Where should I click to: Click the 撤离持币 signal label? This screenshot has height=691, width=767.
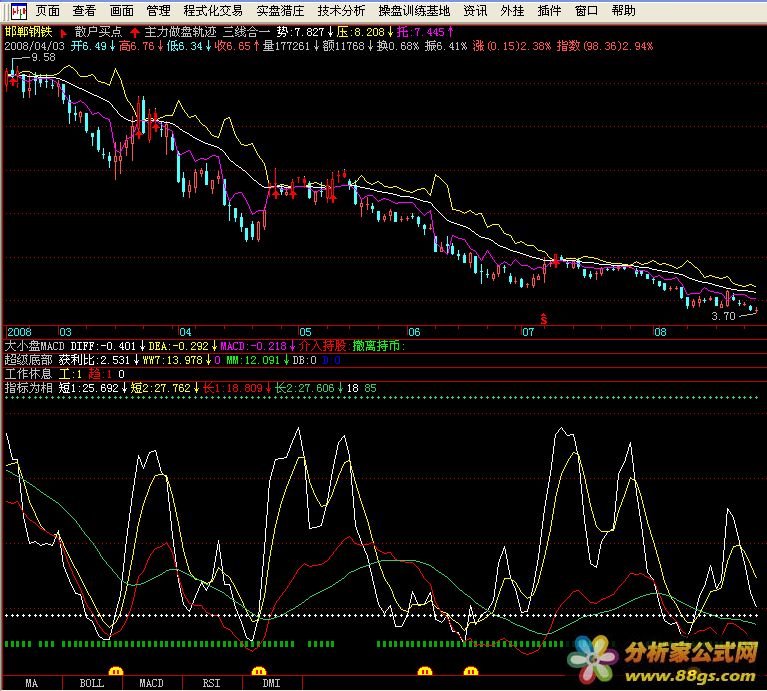(379, 346)
